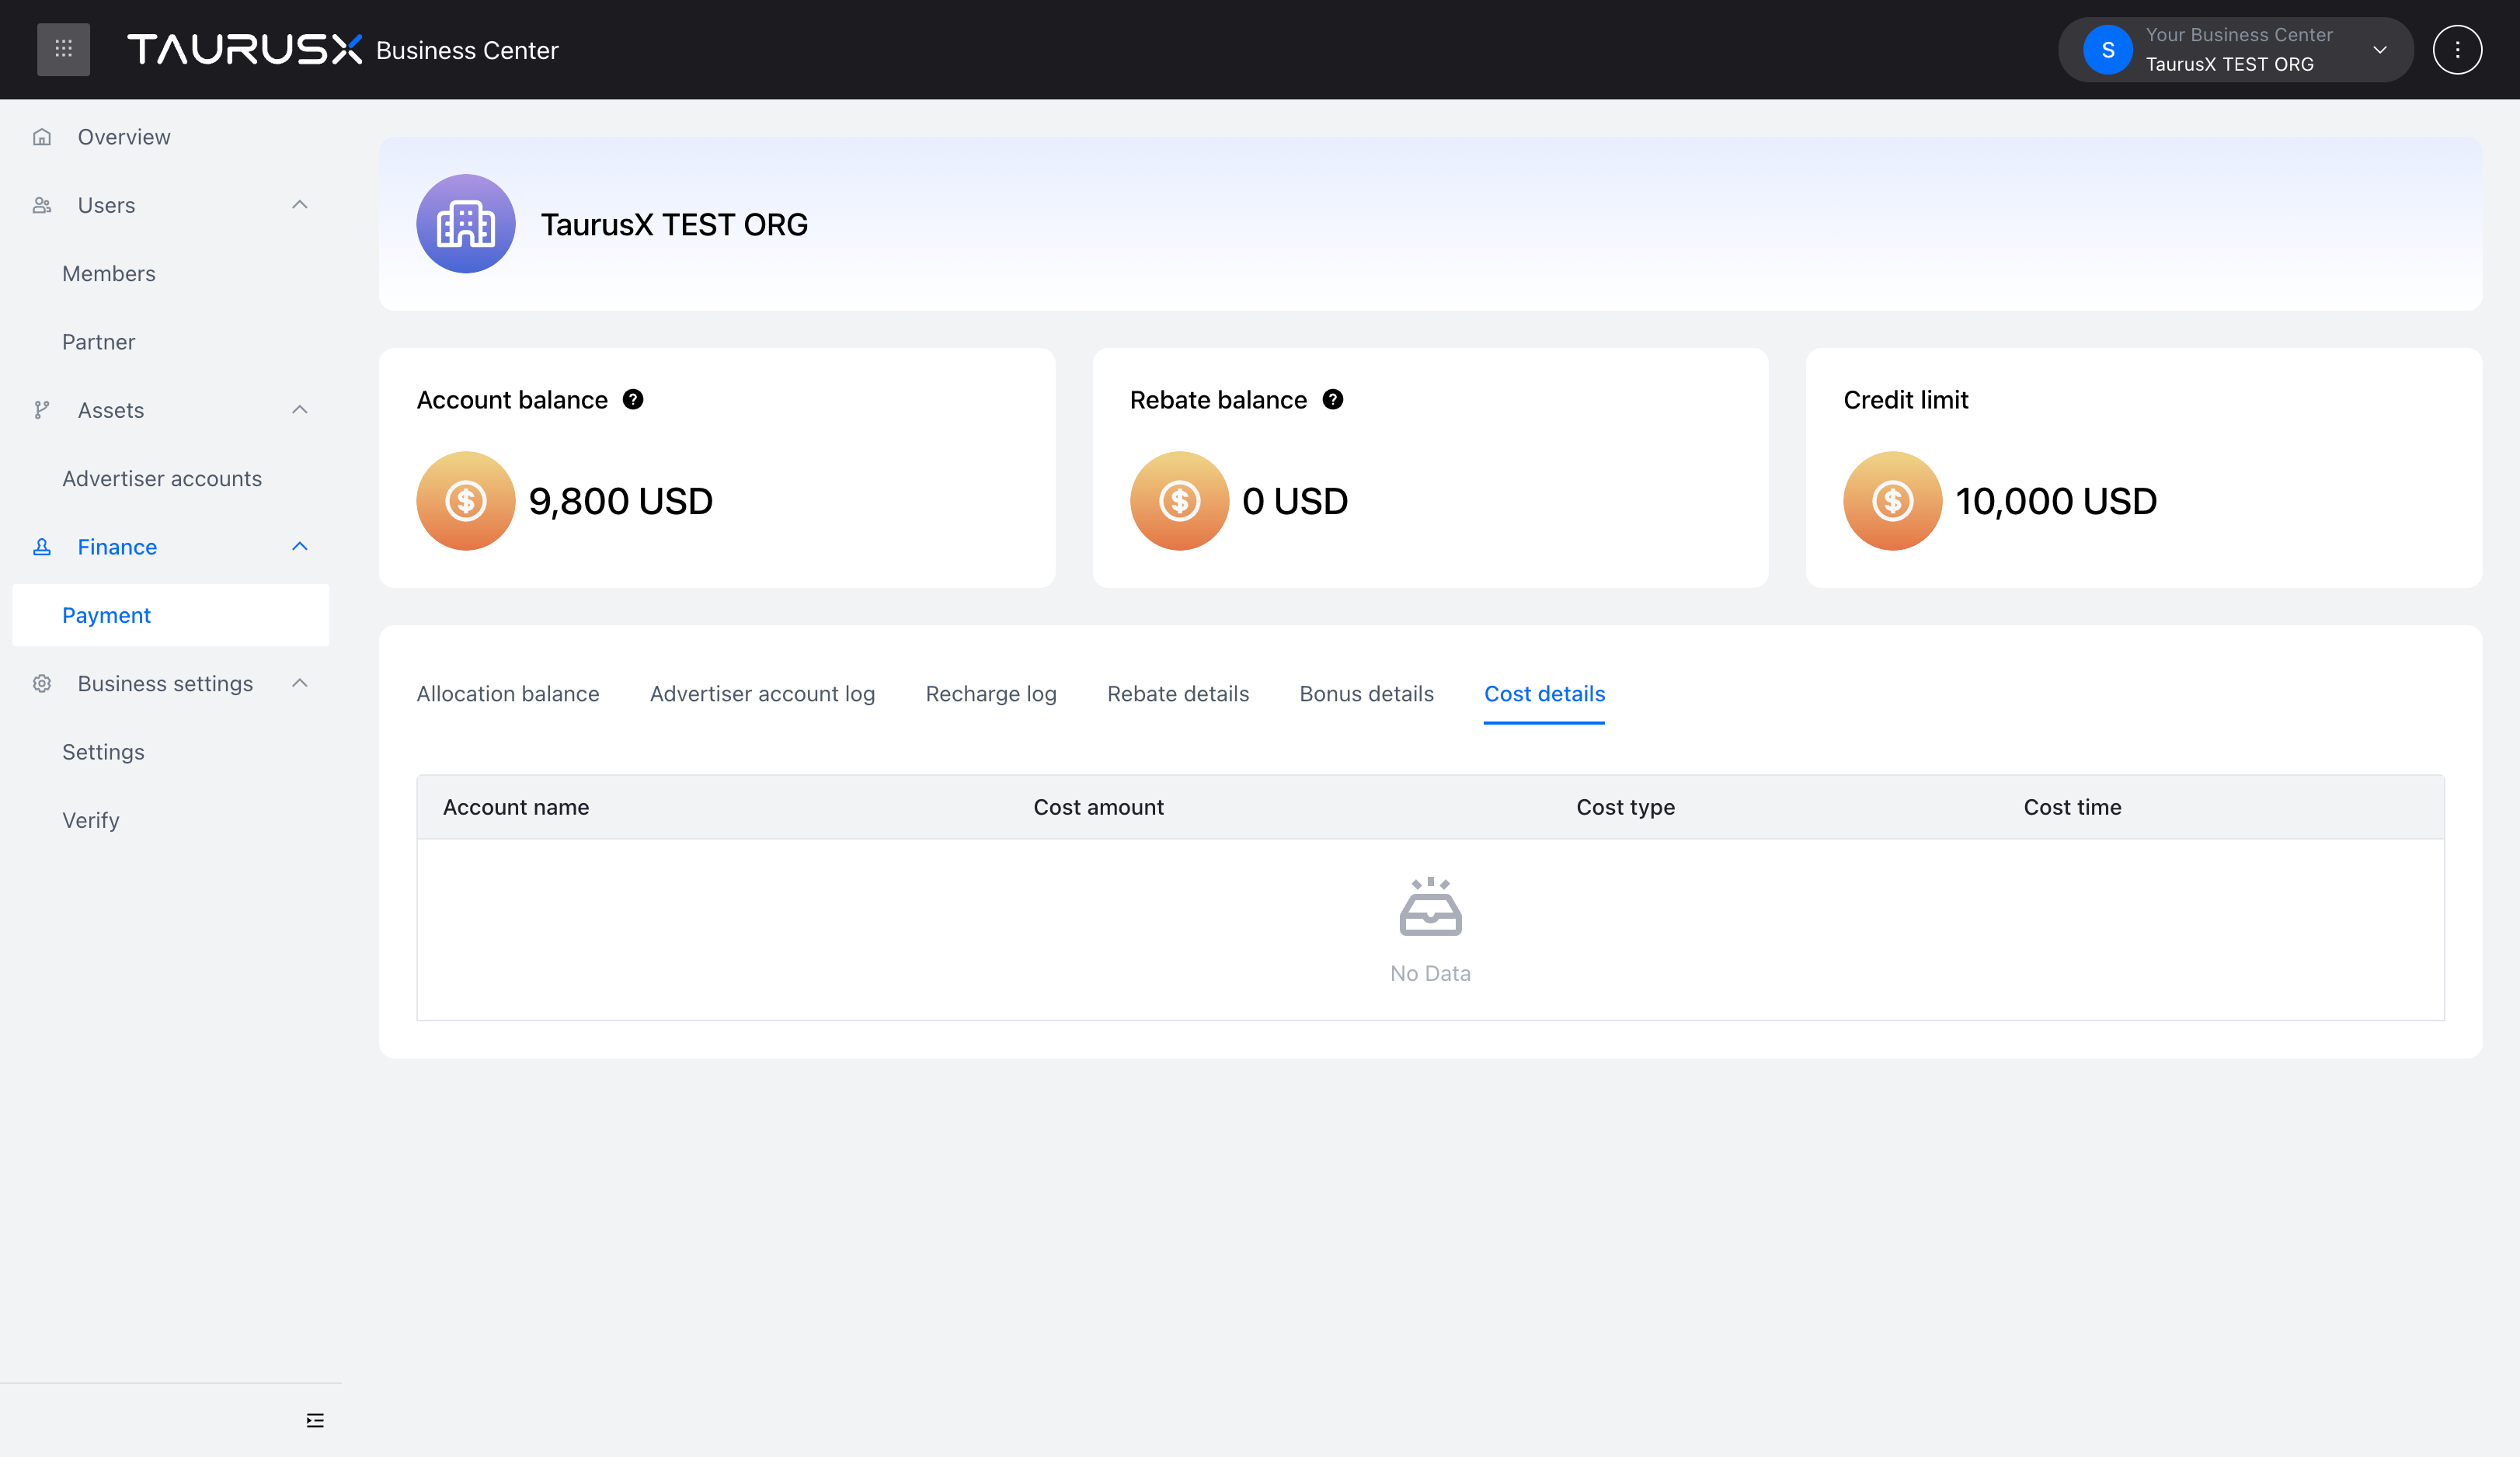Collapse the sidebar with the fold icon
Image resolution: width=2520 pixels, height=1457 pixels.
315,1420
